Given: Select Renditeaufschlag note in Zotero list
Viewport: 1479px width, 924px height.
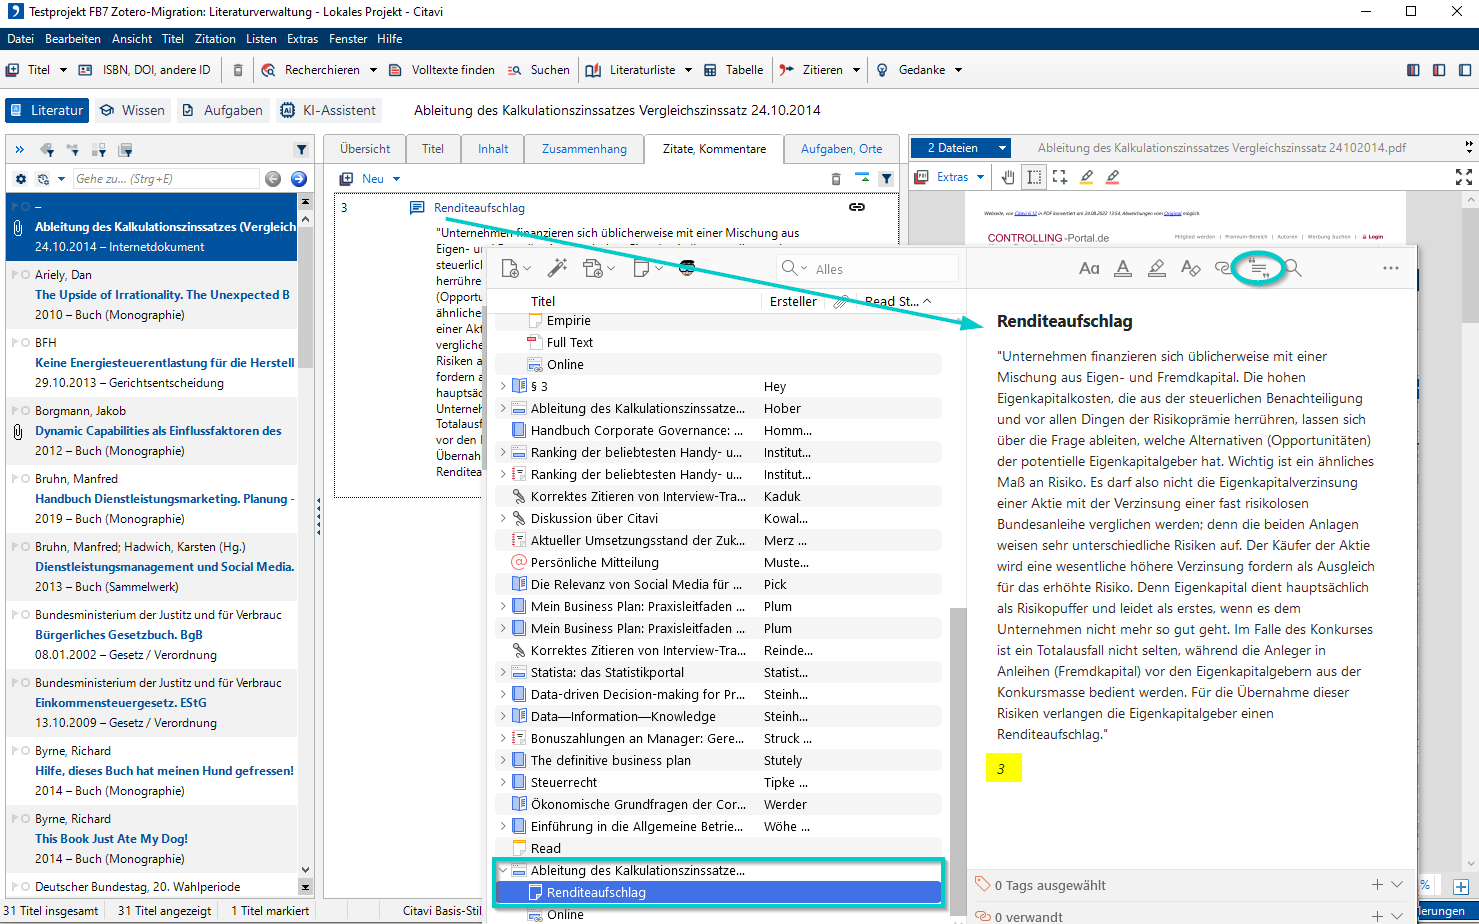Looking at the screenshot, I should (719, 892).
